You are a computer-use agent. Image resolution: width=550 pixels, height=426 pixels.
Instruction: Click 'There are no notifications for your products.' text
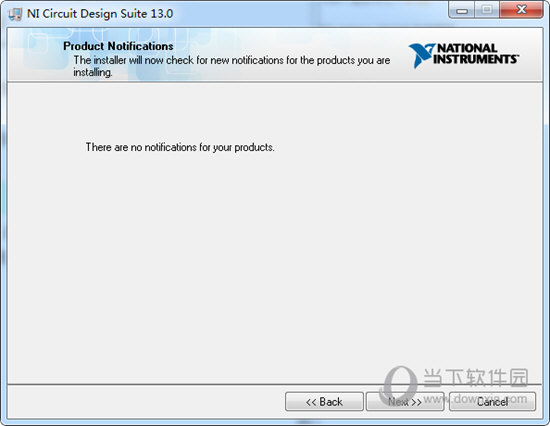(180, 147)
